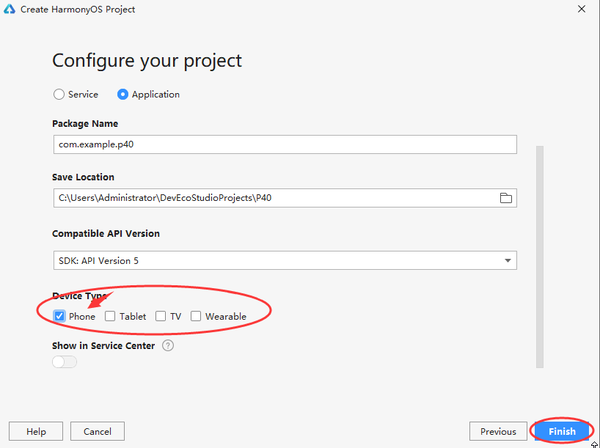
Task: Go back with the Previous button
Action: point(498,432)
